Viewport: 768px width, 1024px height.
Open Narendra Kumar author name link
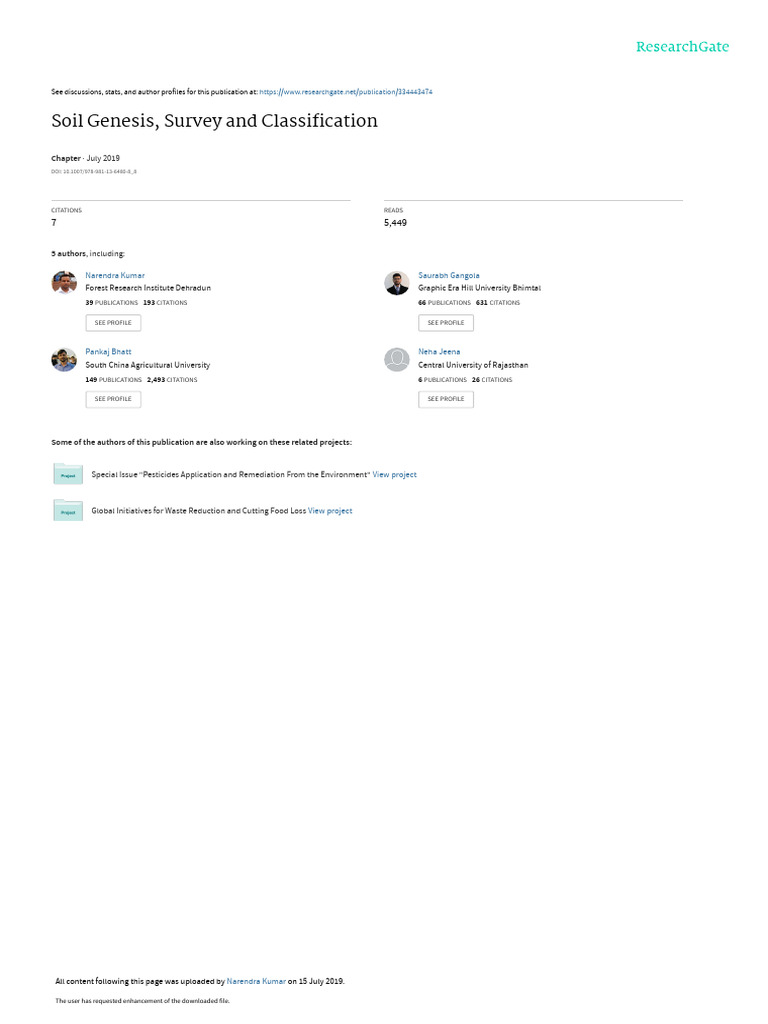click(x=115, y=276)
